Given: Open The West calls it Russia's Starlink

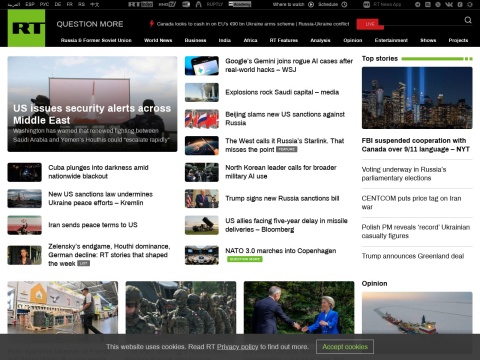Looking at the screenshot, I should (x=285, y=145).
